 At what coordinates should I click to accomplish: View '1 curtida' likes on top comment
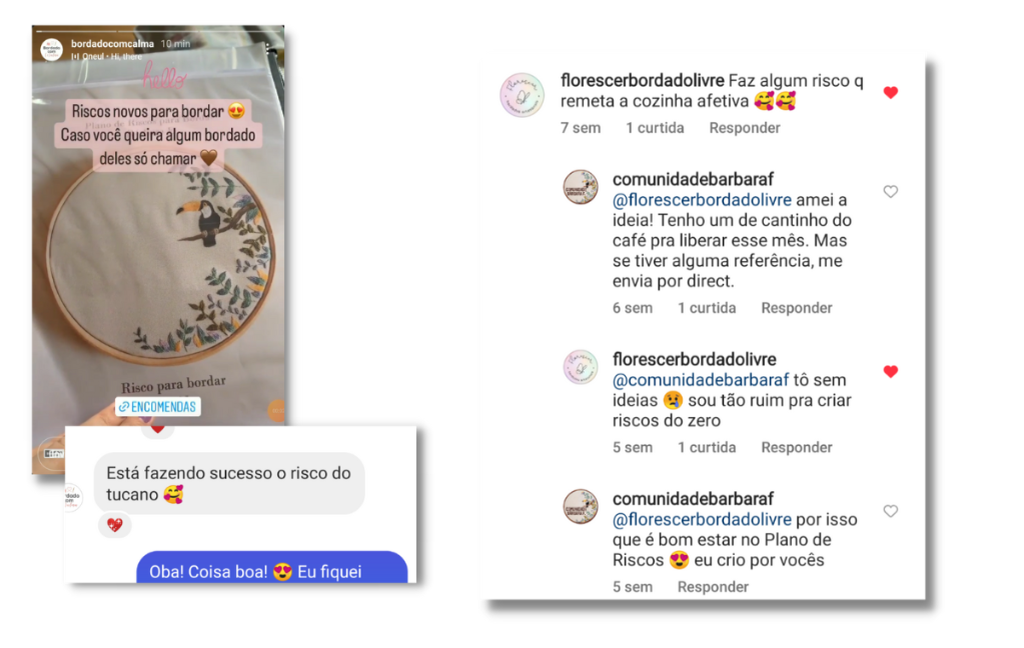[654, 128]
